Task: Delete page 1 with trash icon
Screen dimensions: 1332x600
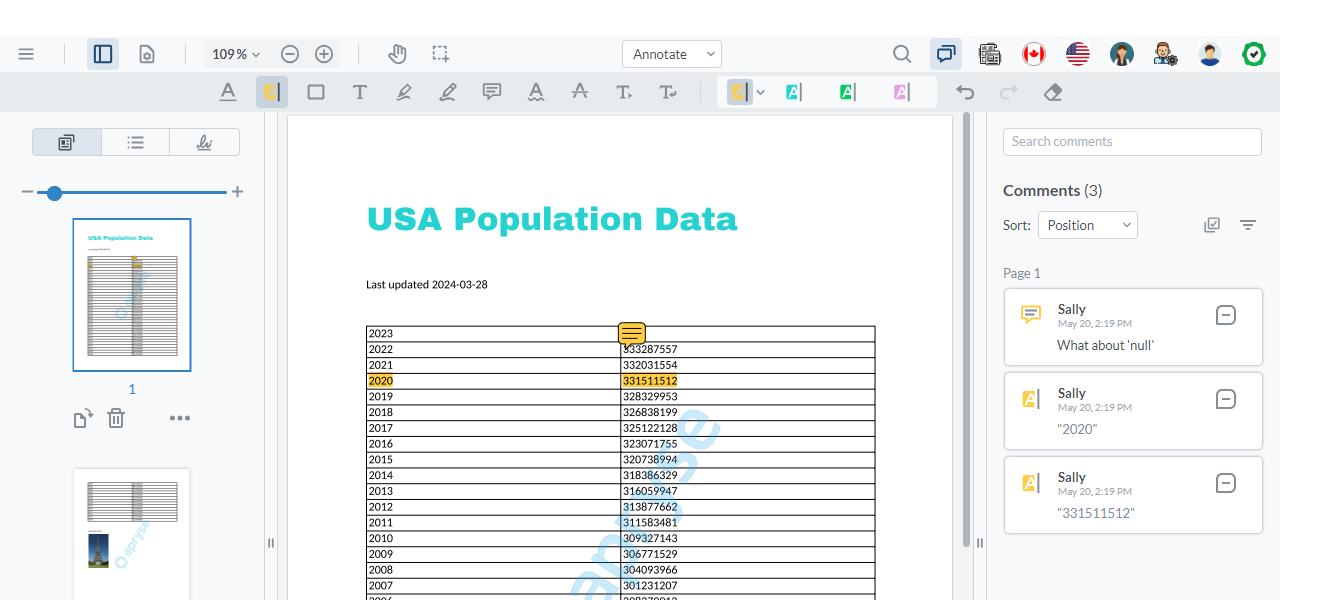Action: pos(116,418)
